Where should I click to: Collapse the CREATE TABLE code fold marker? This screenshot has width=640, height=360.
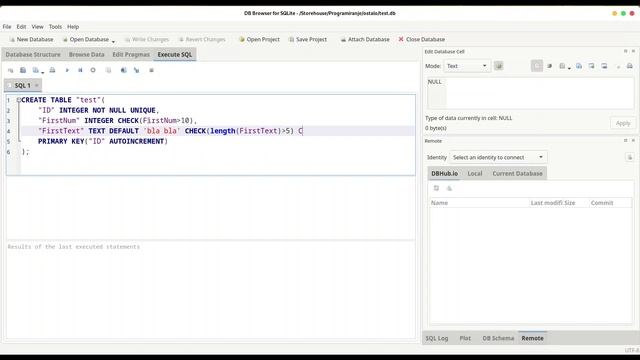(18, 100)
